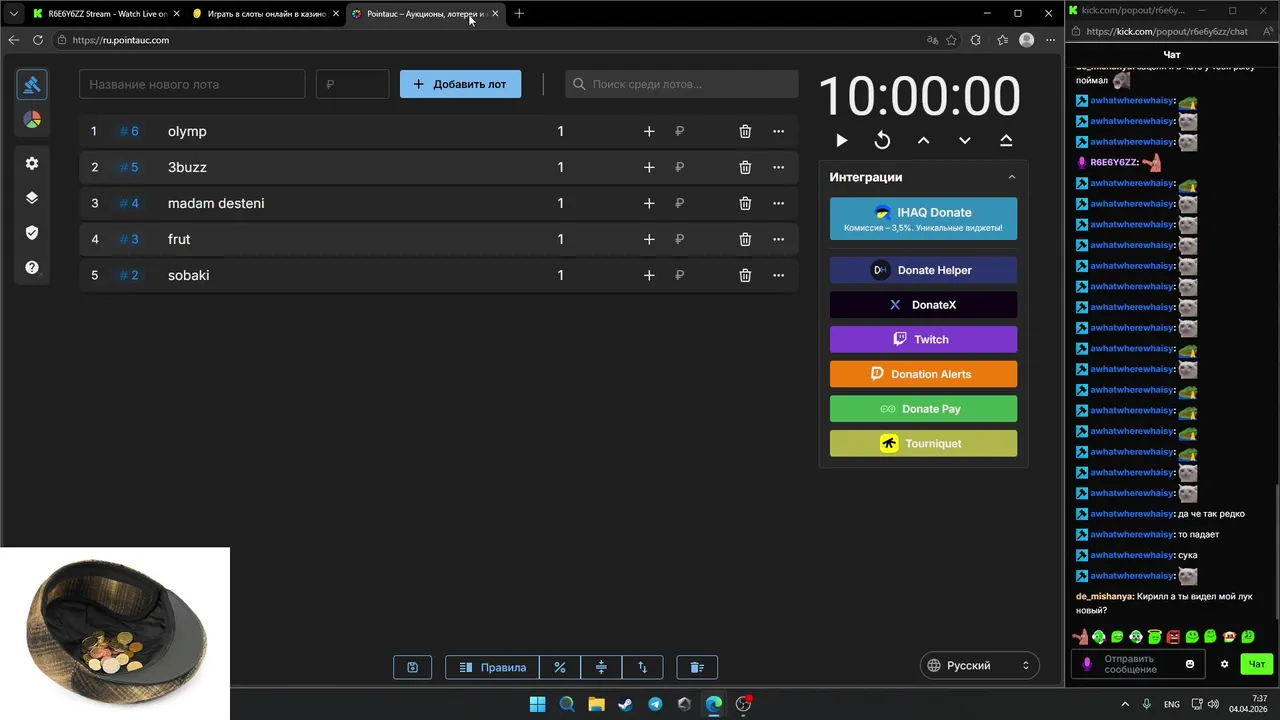Click the clear-all lots trash icon
This screenshot has width=1280, height=720.
point(697,667)
